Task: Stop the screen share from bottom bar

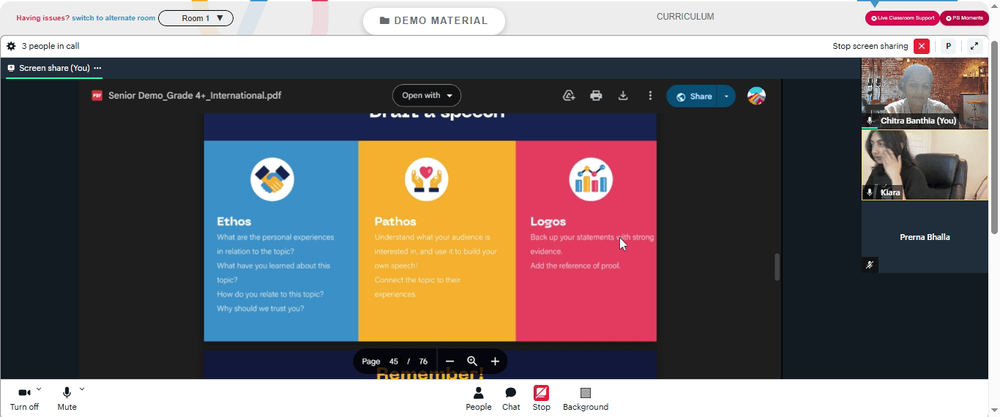Action: pyautogui.click(x=541, y=399)
